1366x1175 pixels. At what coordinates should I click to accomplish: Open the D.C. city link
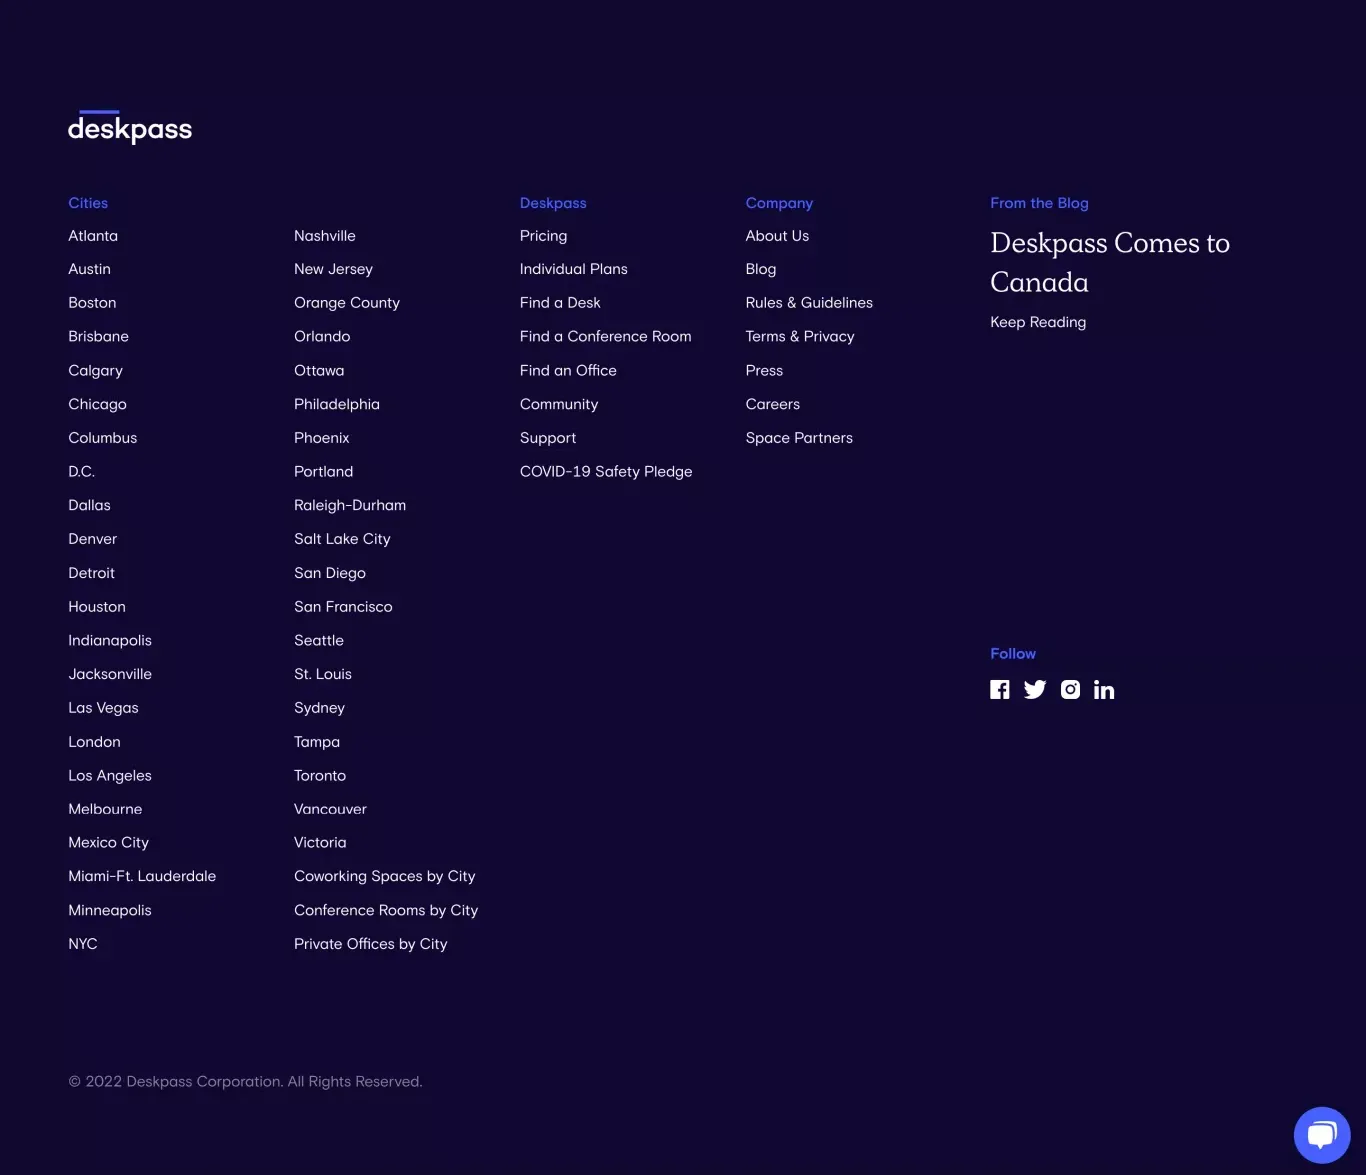(81, 472)
